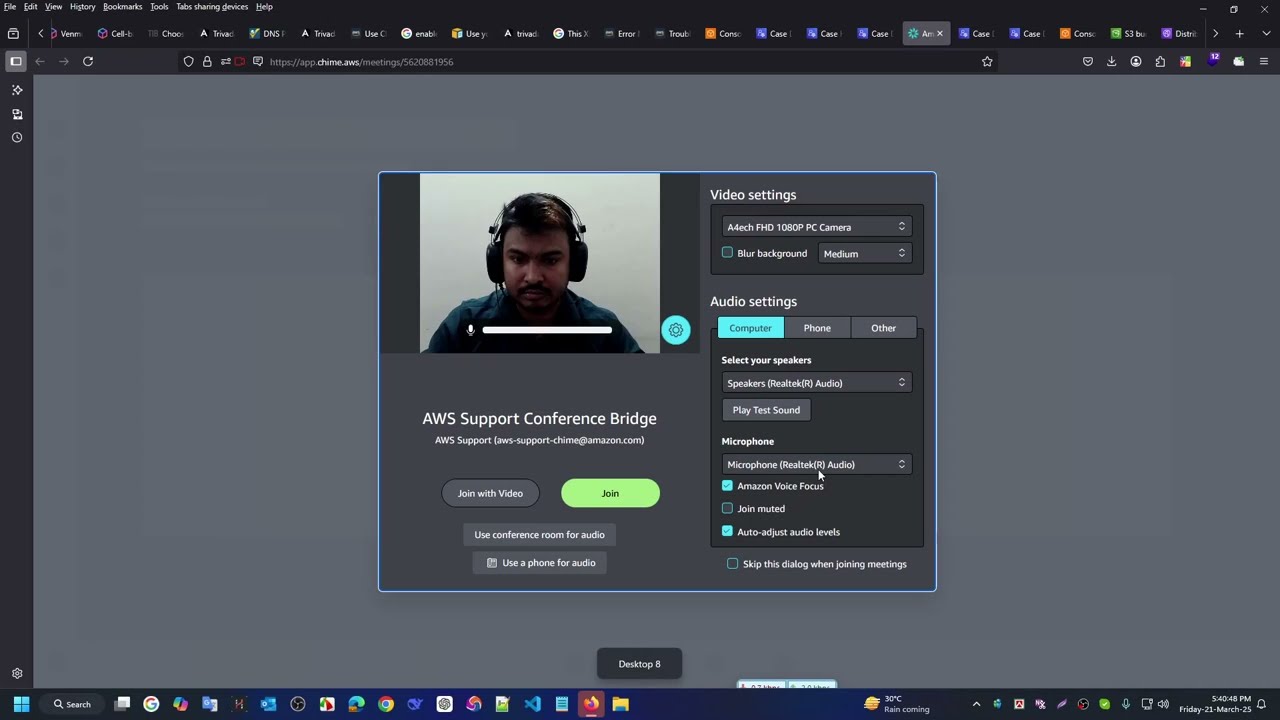Click the microphone icon on the video preview
The width and height of the screenshot is (1280, 720).
tap(470, 330)
